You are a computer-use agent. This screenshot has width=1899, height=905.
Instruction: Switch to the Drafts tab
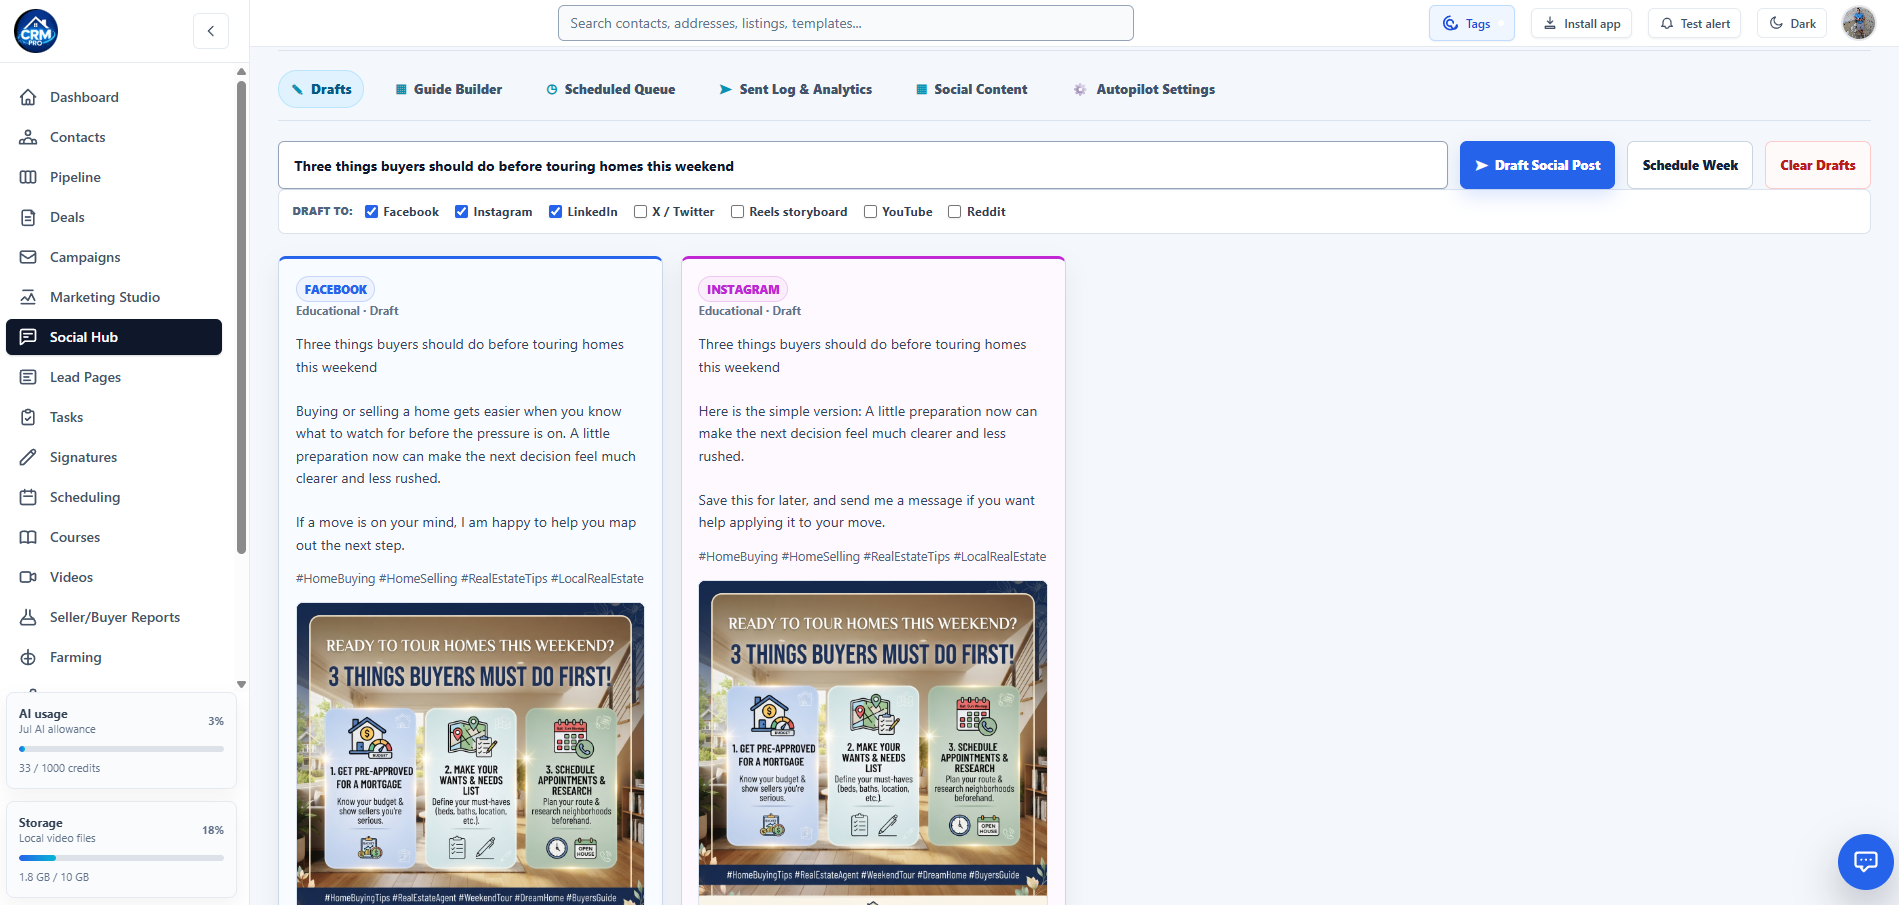(x=321, y=89)
